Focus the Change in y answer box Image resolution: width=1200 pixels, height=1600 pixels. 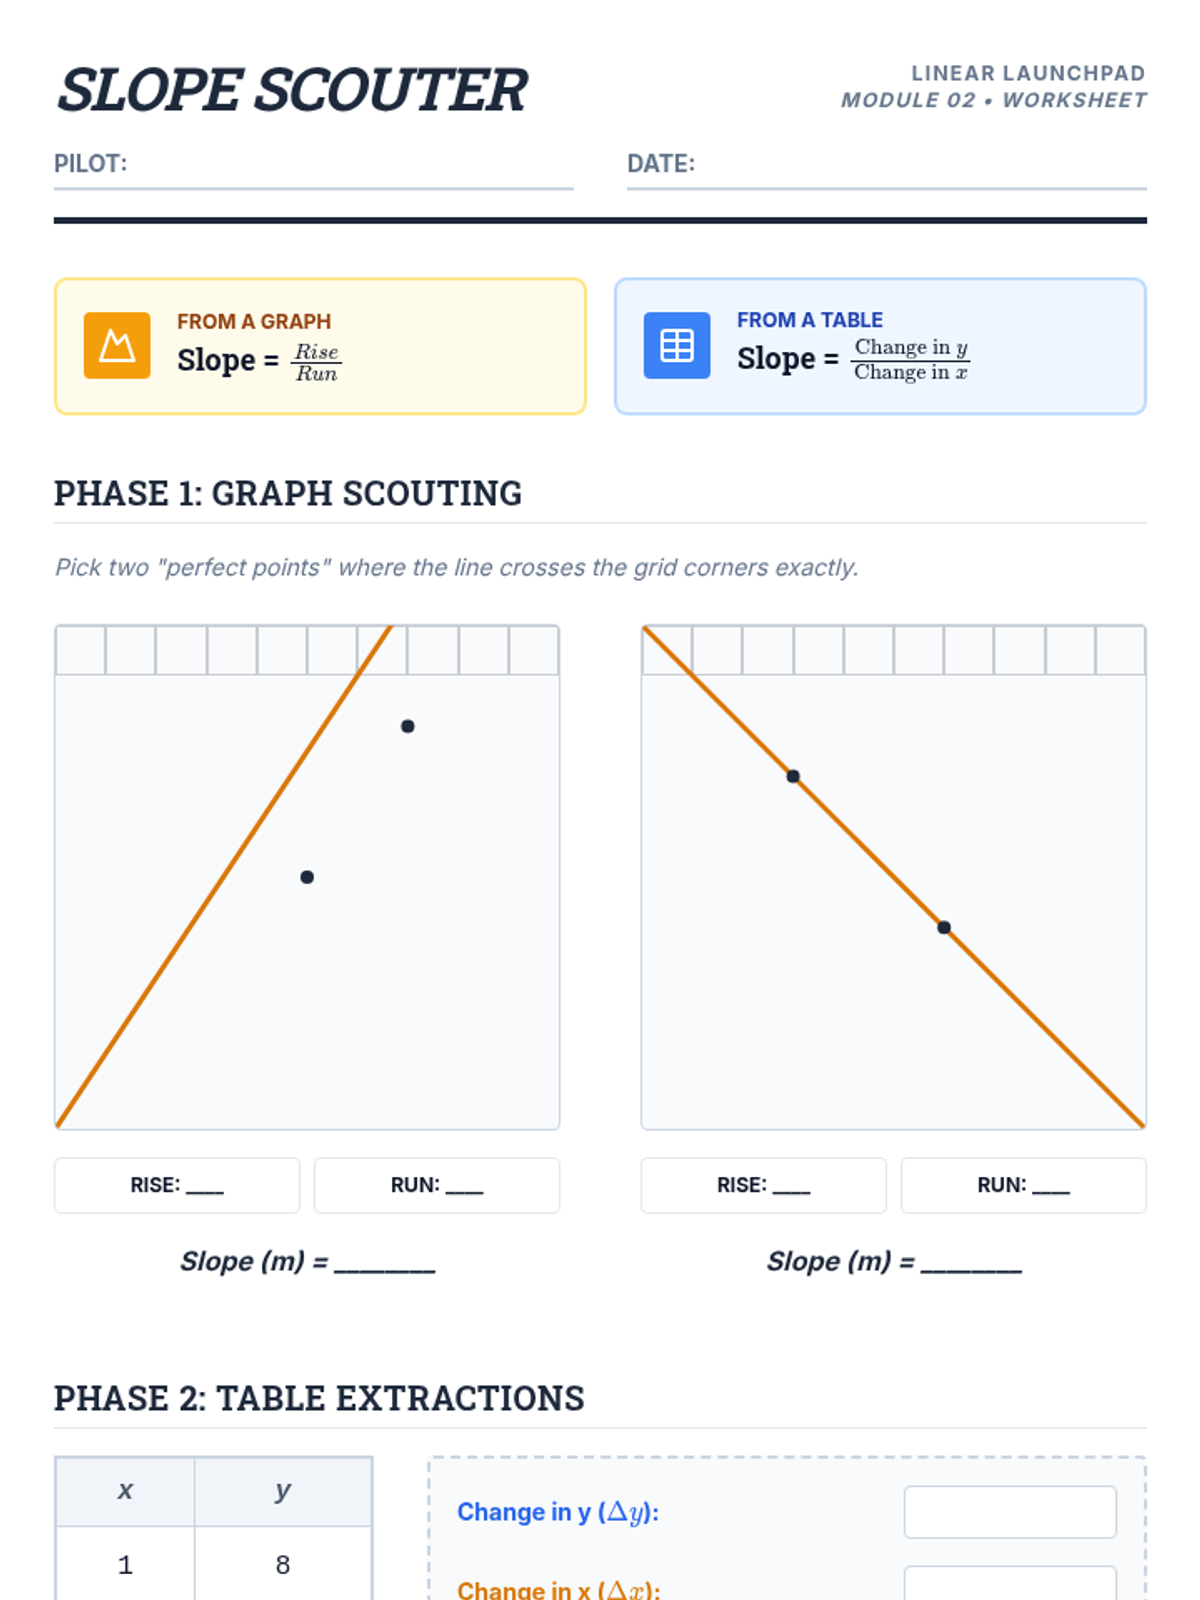click(x=1010, y=1512)
